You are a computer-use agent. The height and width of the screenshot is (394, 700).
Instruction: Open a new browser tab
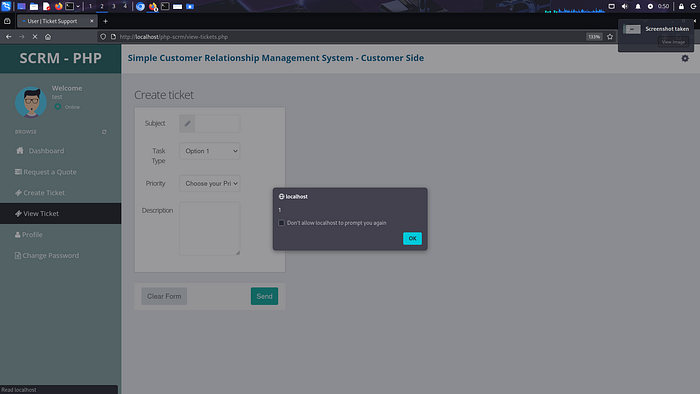pyautogui.click(x=105, y=21)
